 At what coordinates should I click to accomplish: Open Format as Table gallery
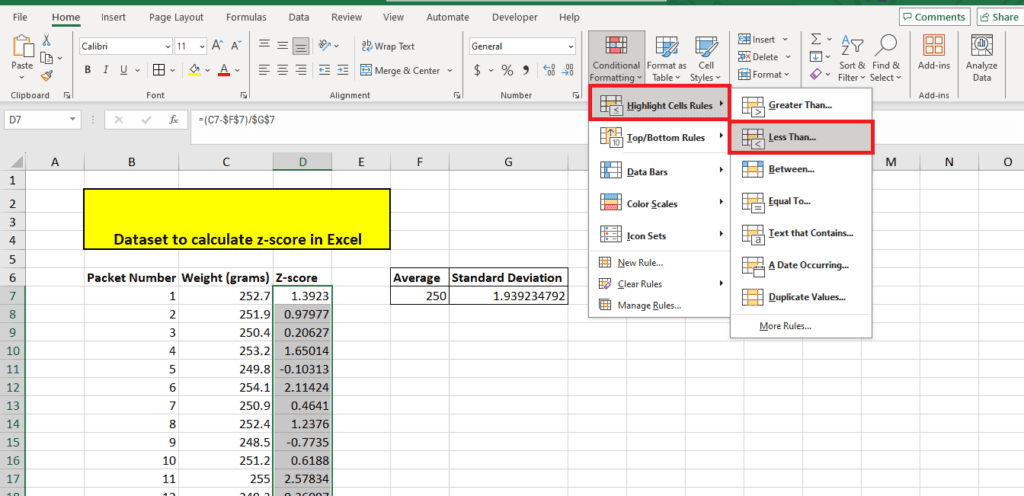[666, 59]
